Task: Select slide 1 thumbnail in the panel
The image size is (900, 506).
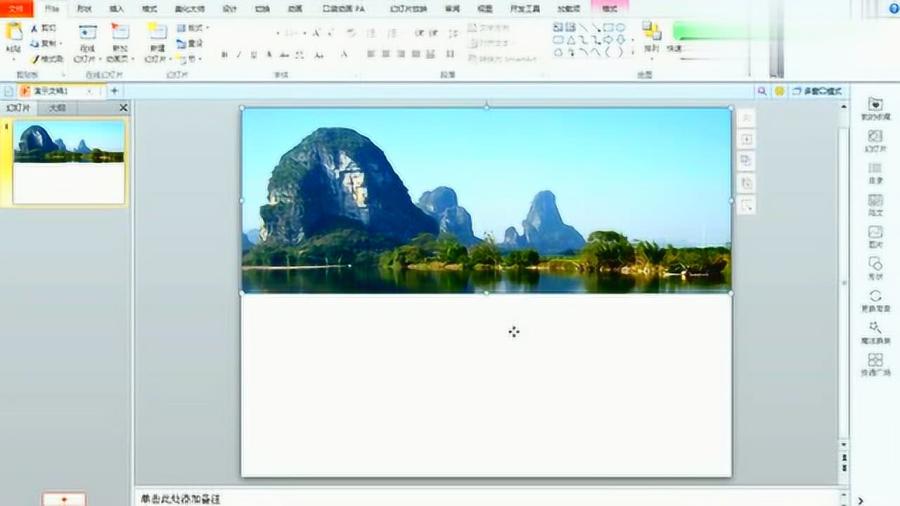Action: (x=69, y=162)
